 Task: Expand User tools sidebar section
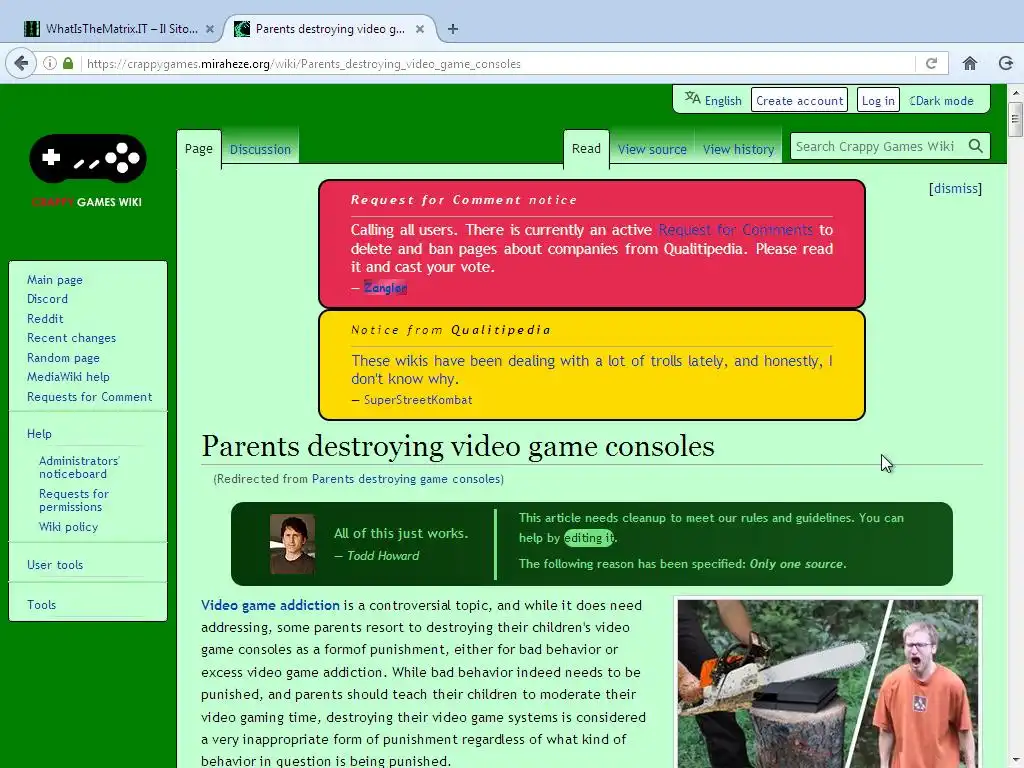[55, 565]
